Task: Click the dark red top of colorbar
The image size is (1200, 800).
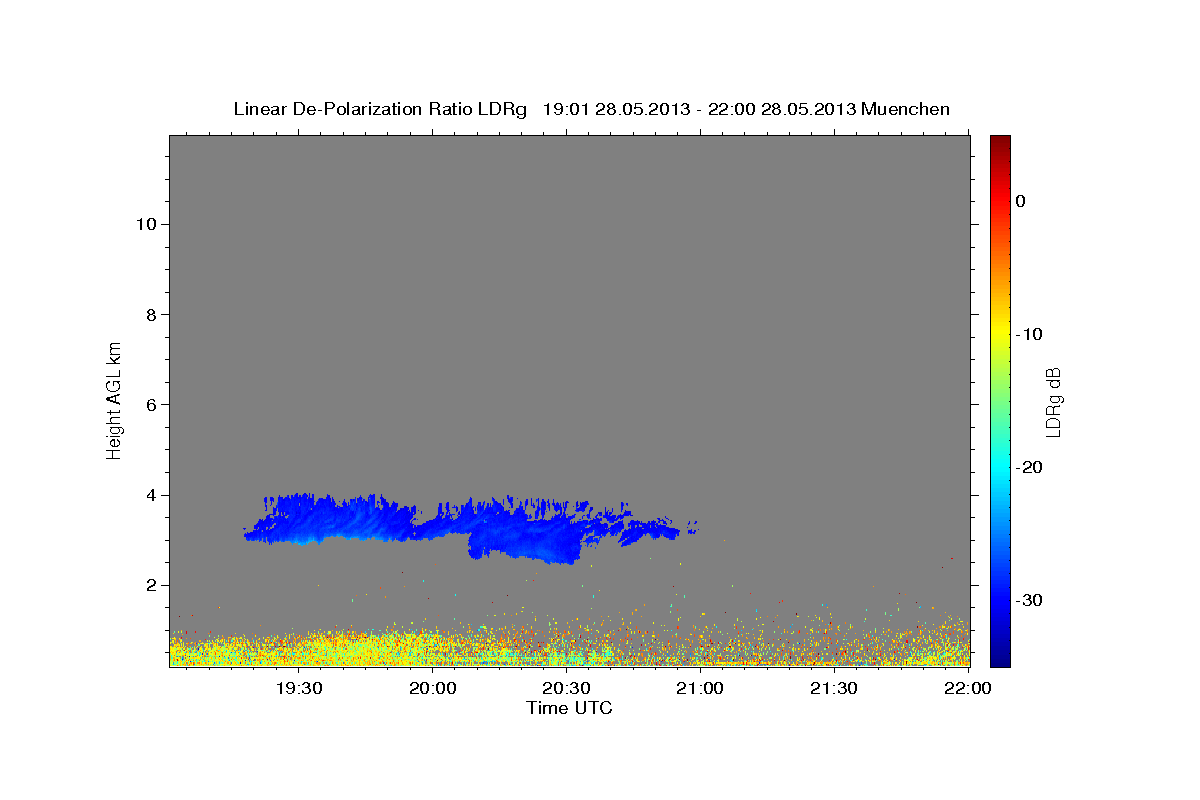Action: tap(1000, 143)
